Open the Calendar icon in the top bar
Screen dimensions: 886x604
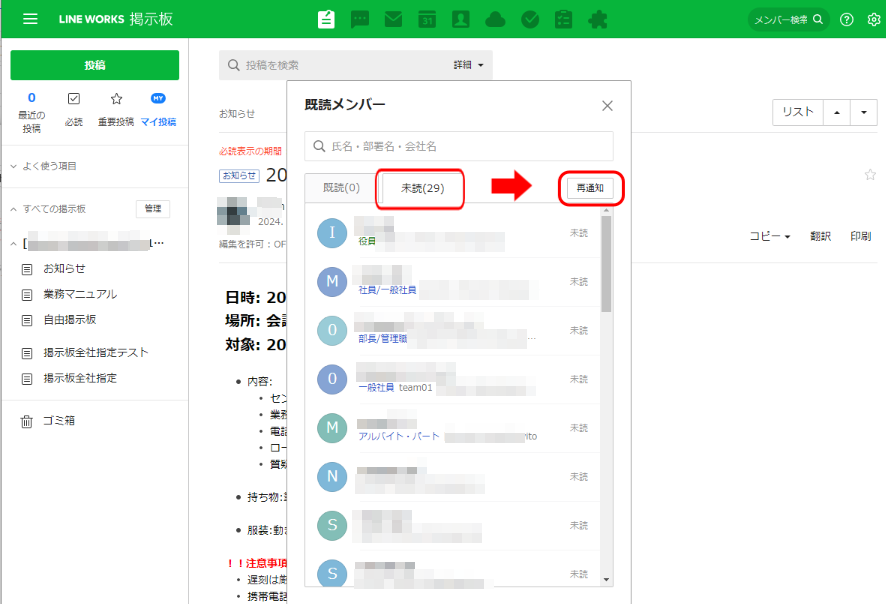tap(427, 19)
